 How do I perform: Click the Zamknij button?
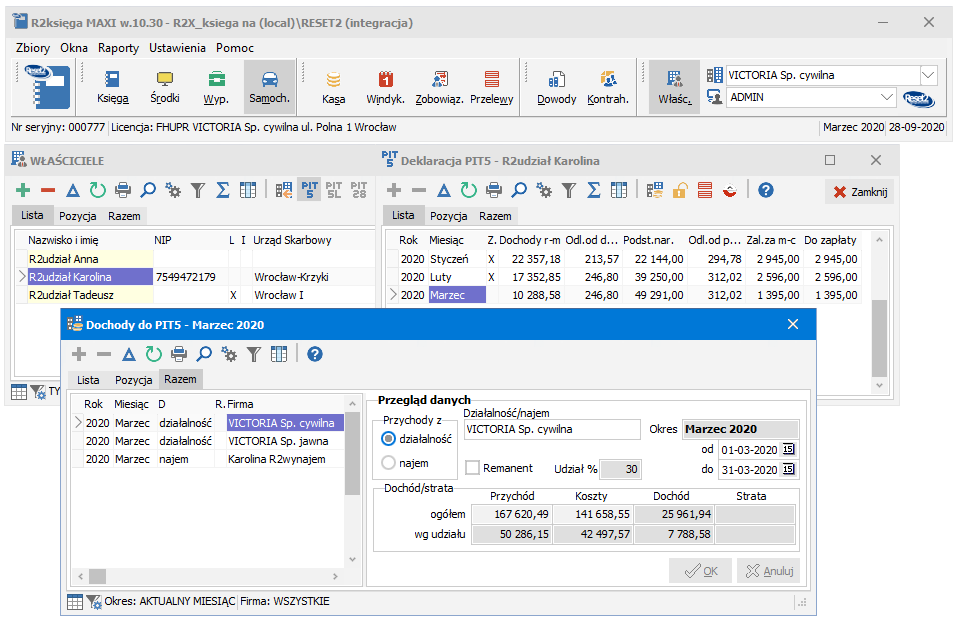click(x=860, y=192)
